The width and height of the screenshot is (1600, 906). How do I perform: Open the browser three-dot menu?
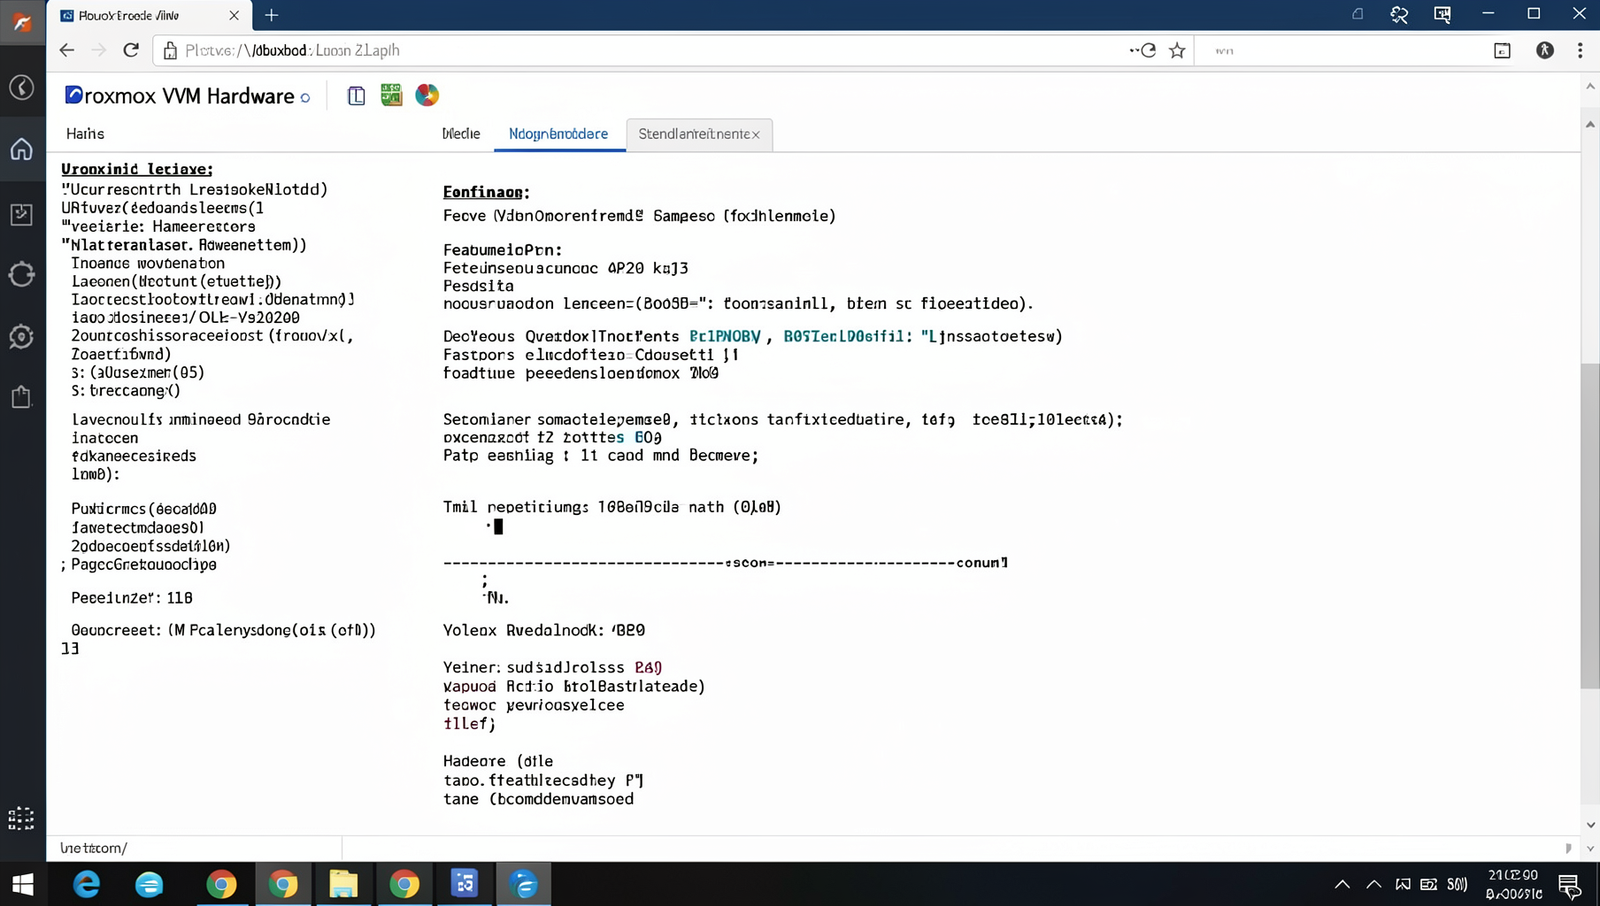1580,50
